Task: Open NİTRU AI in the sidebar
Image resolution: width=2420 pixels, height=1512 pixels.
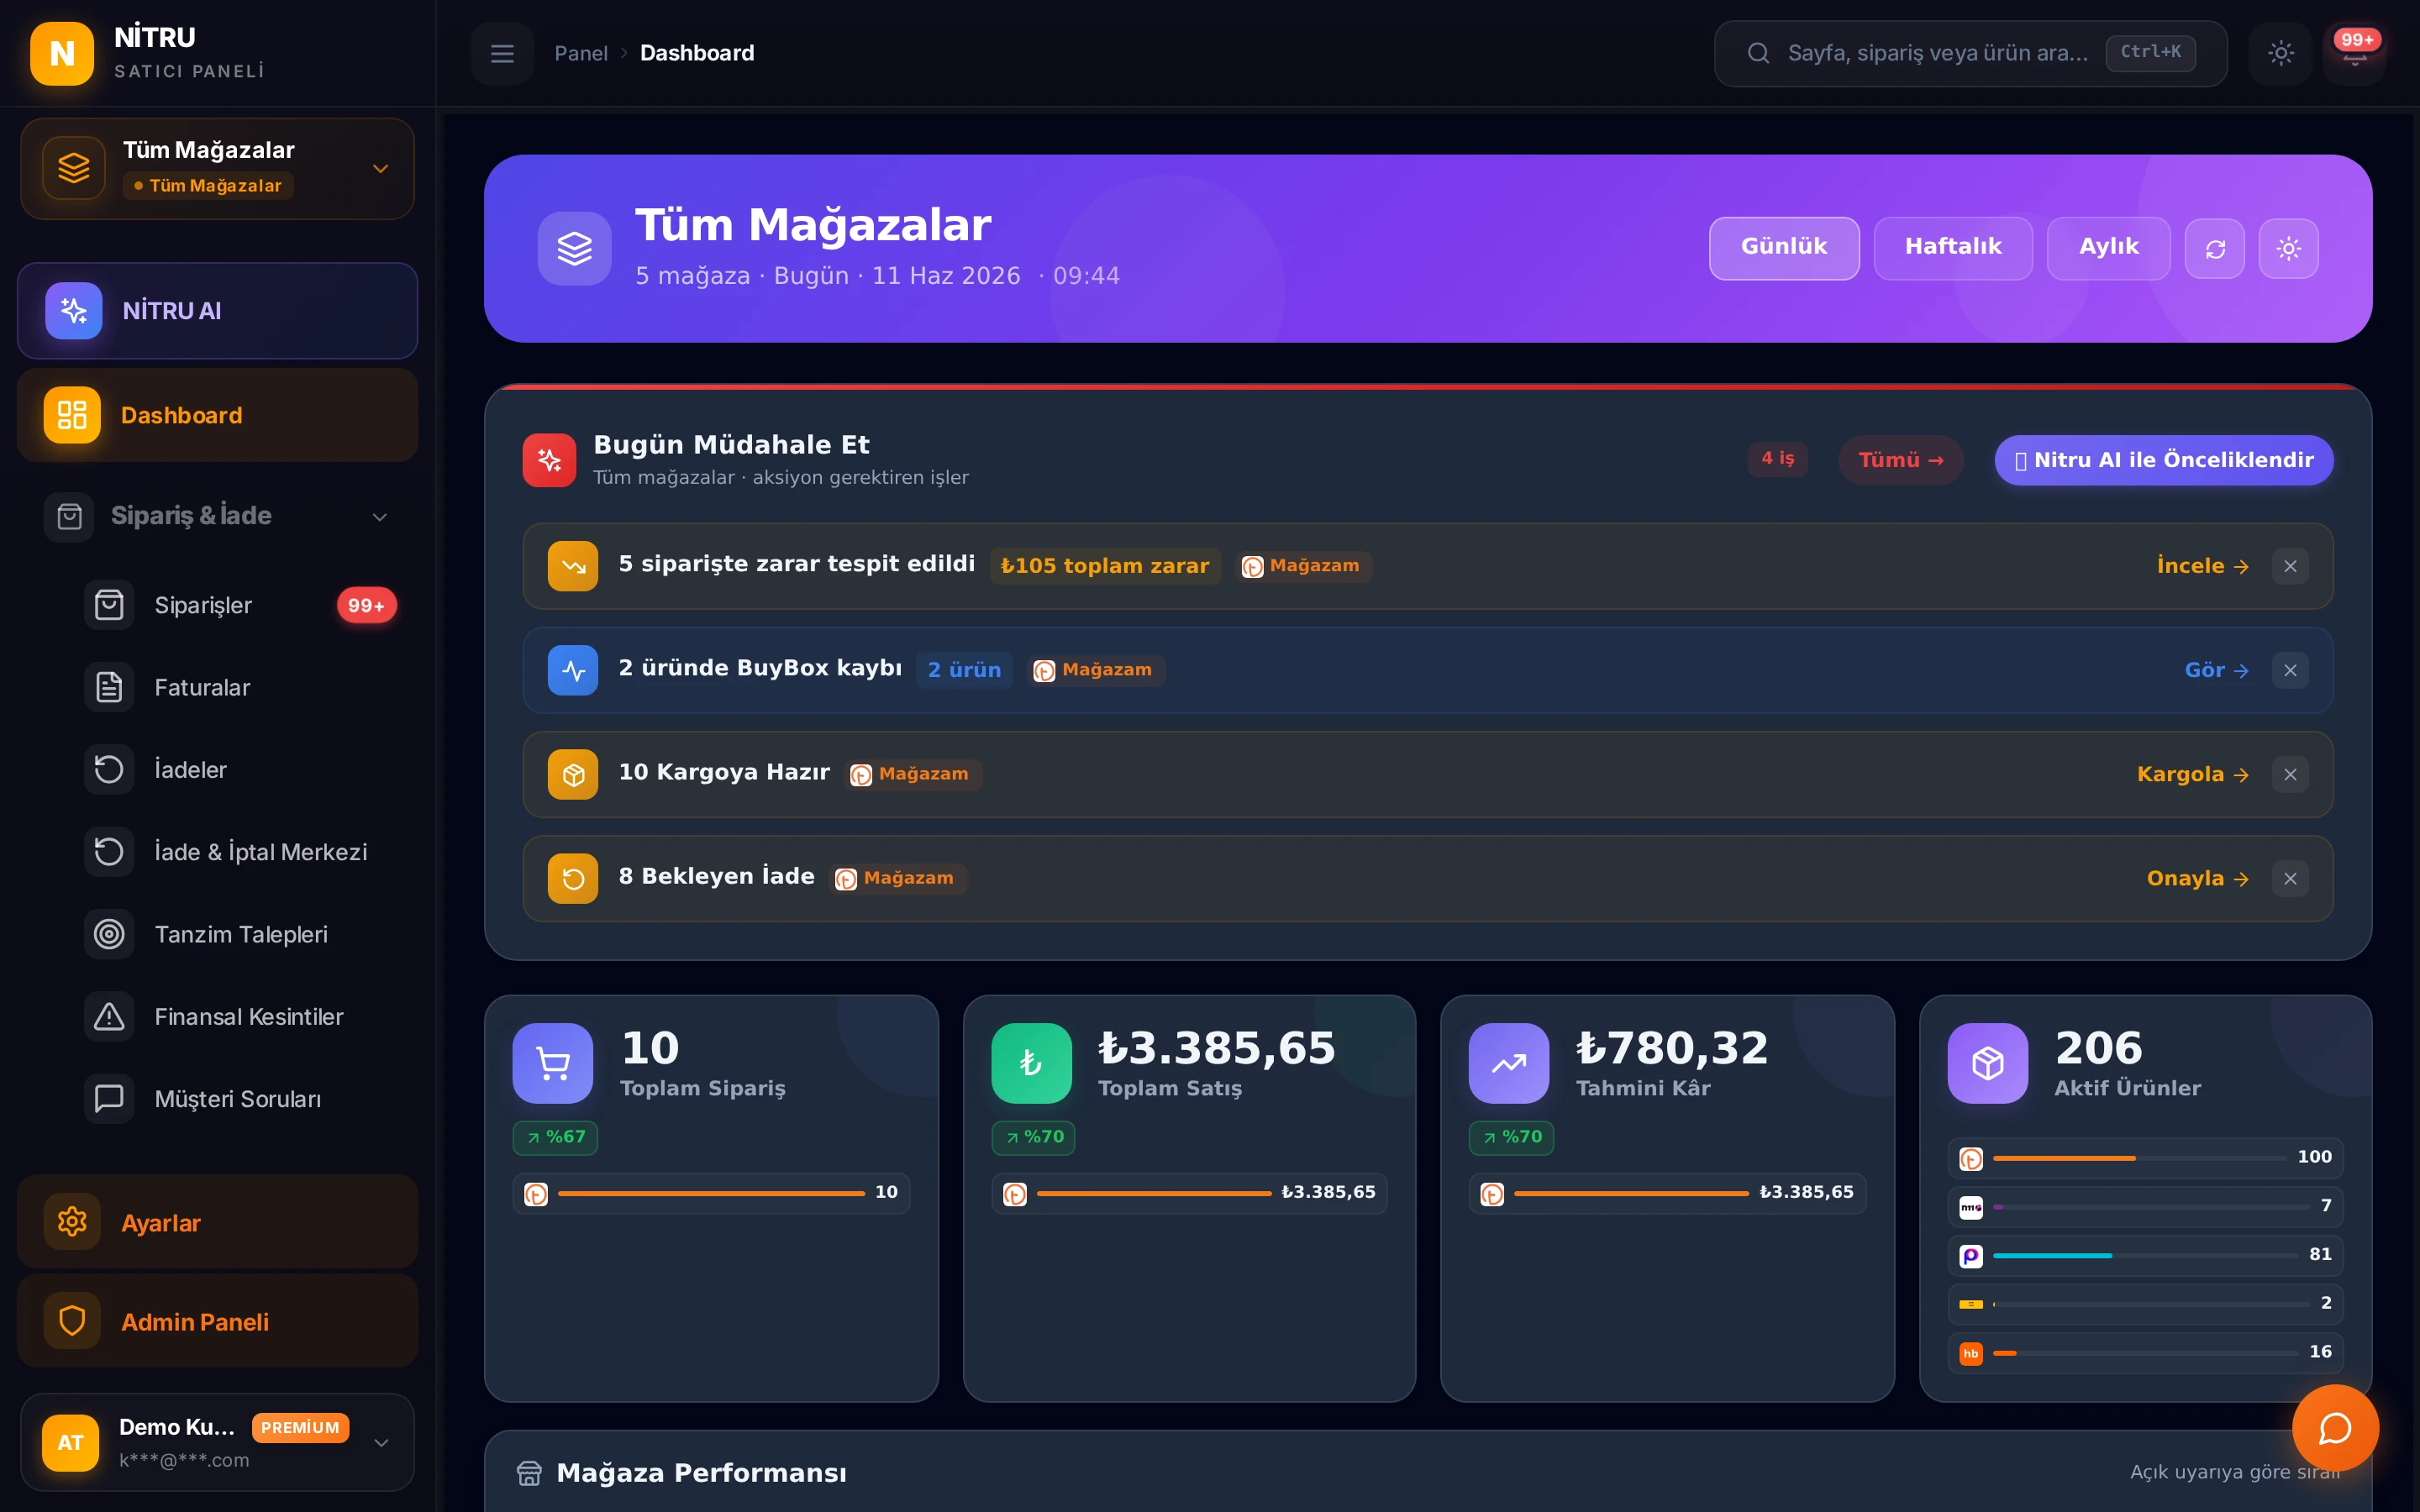Action: [217, 310]
